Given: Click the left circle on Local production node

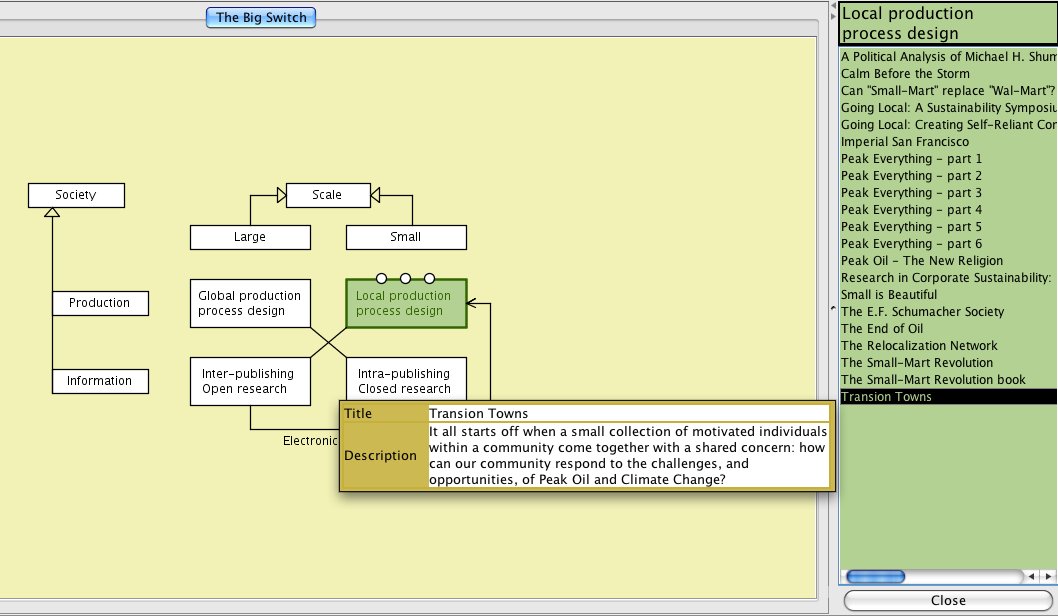Looking at the screenshot, I should pyautogui.click(x=381, y=279).
